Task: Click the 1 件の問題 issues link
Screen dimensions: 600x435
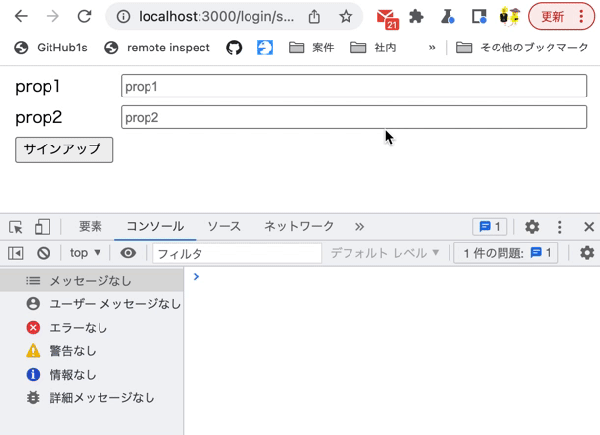Action: [506, 253]
